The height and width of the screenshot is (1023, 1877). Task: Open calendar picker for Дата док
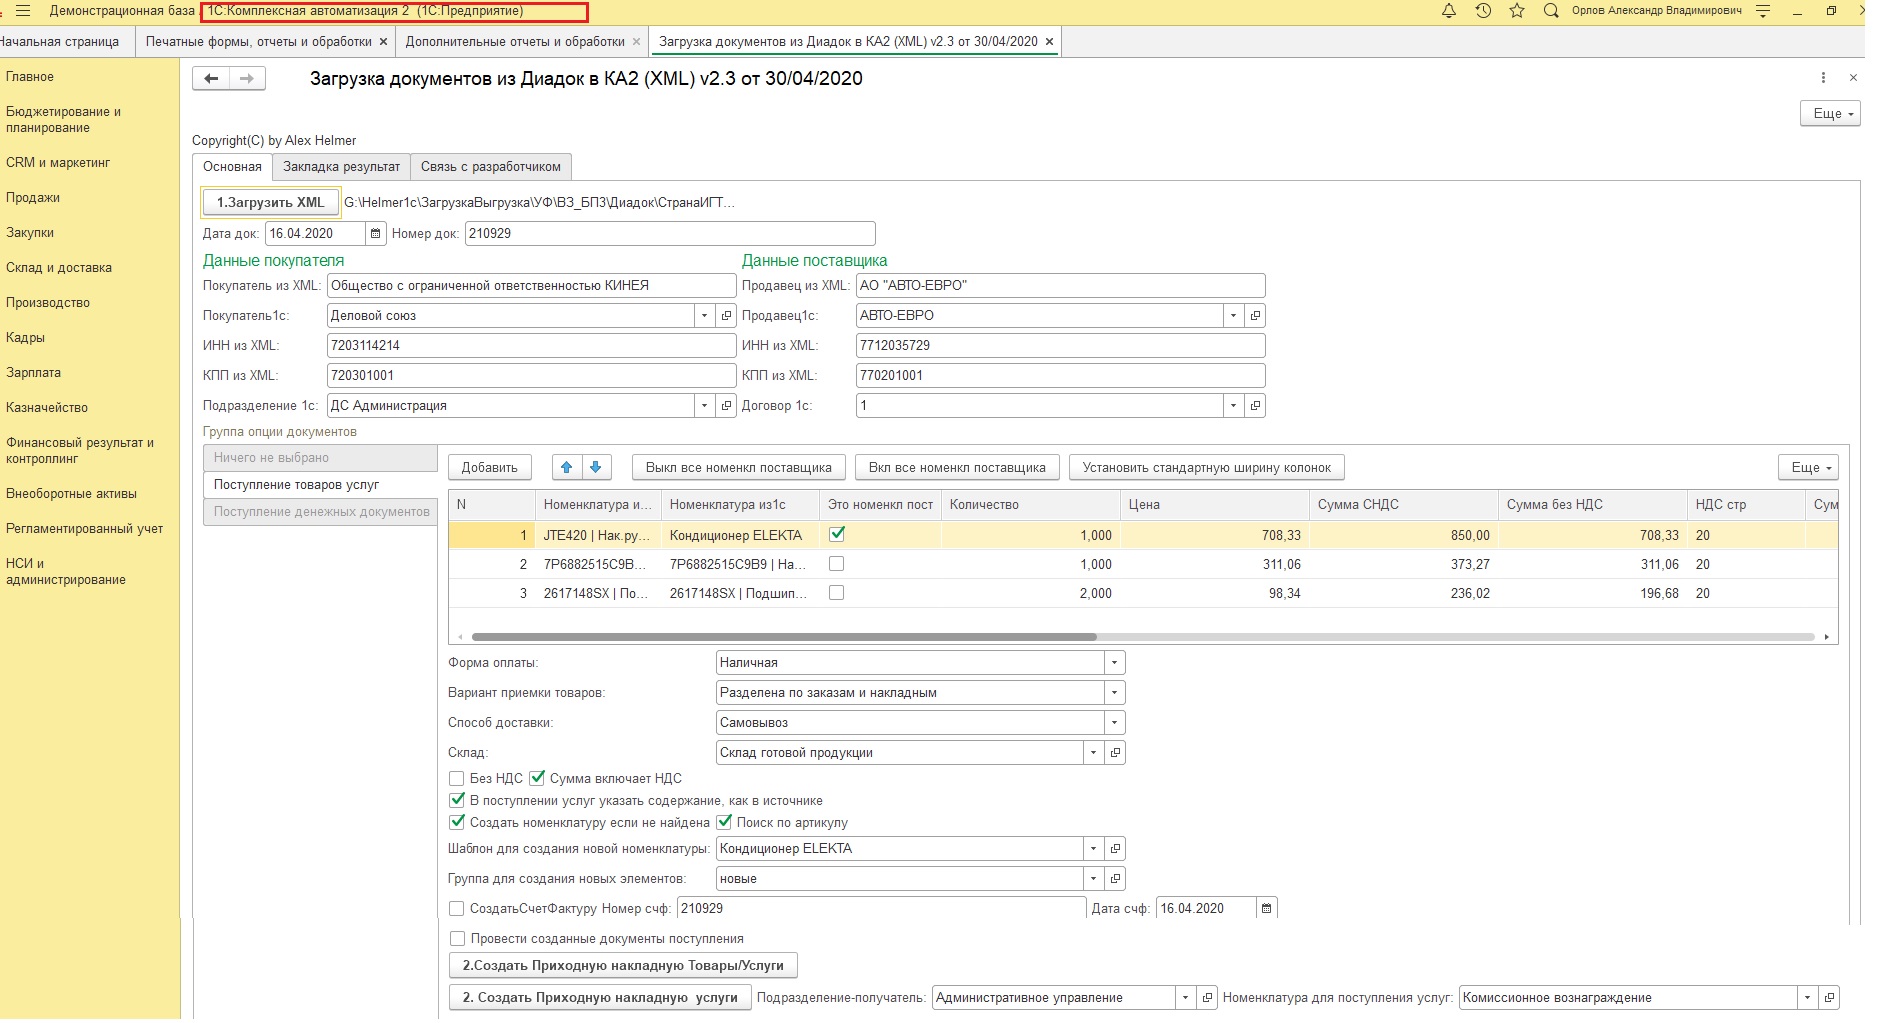pyautogui.click(x=376, y=234)
